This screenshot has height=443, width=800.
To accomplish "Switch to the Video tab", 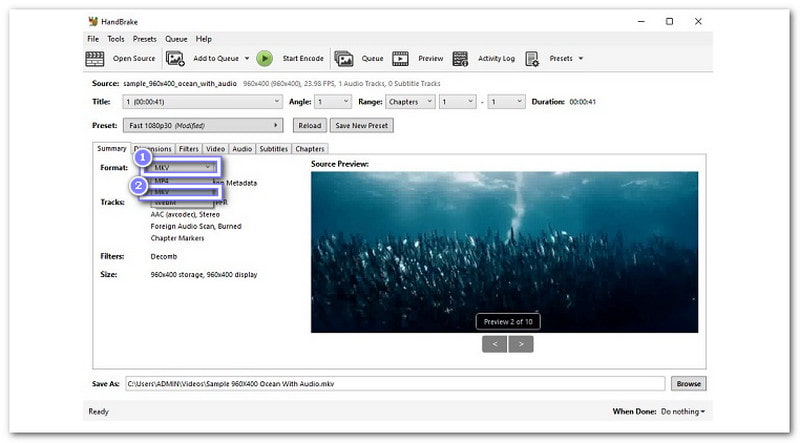I will [x=215, y=149].
